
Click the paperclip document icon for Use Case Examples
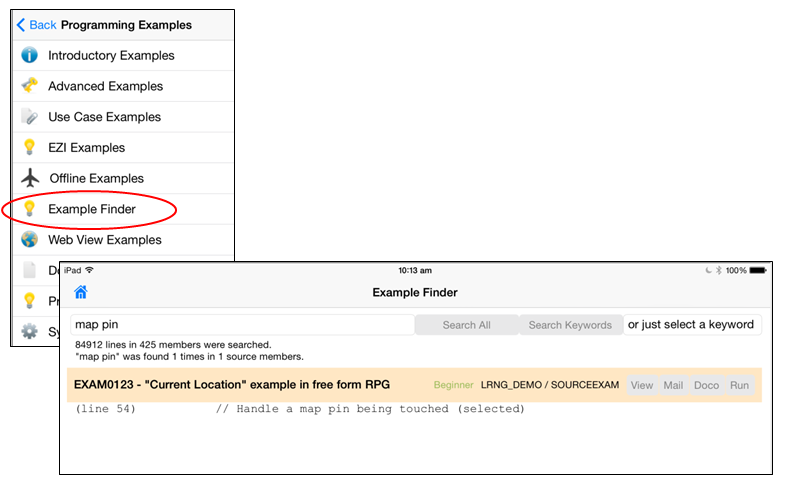click(x=29, y=116)
